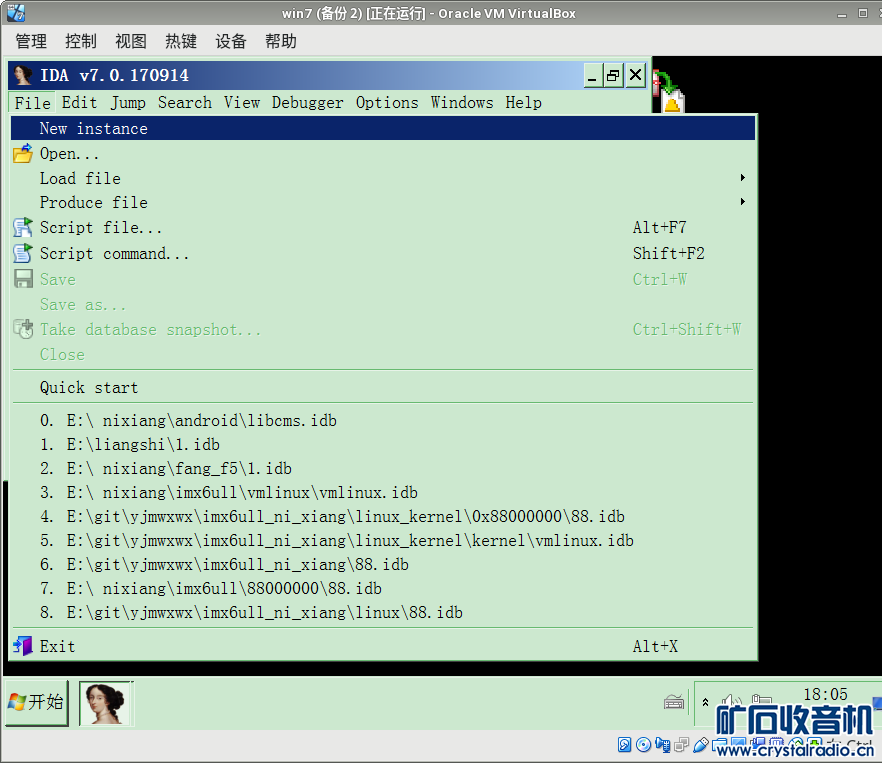Open recent file 7 88000000\88.idb

pyautogui.click(x=382, y=588)
